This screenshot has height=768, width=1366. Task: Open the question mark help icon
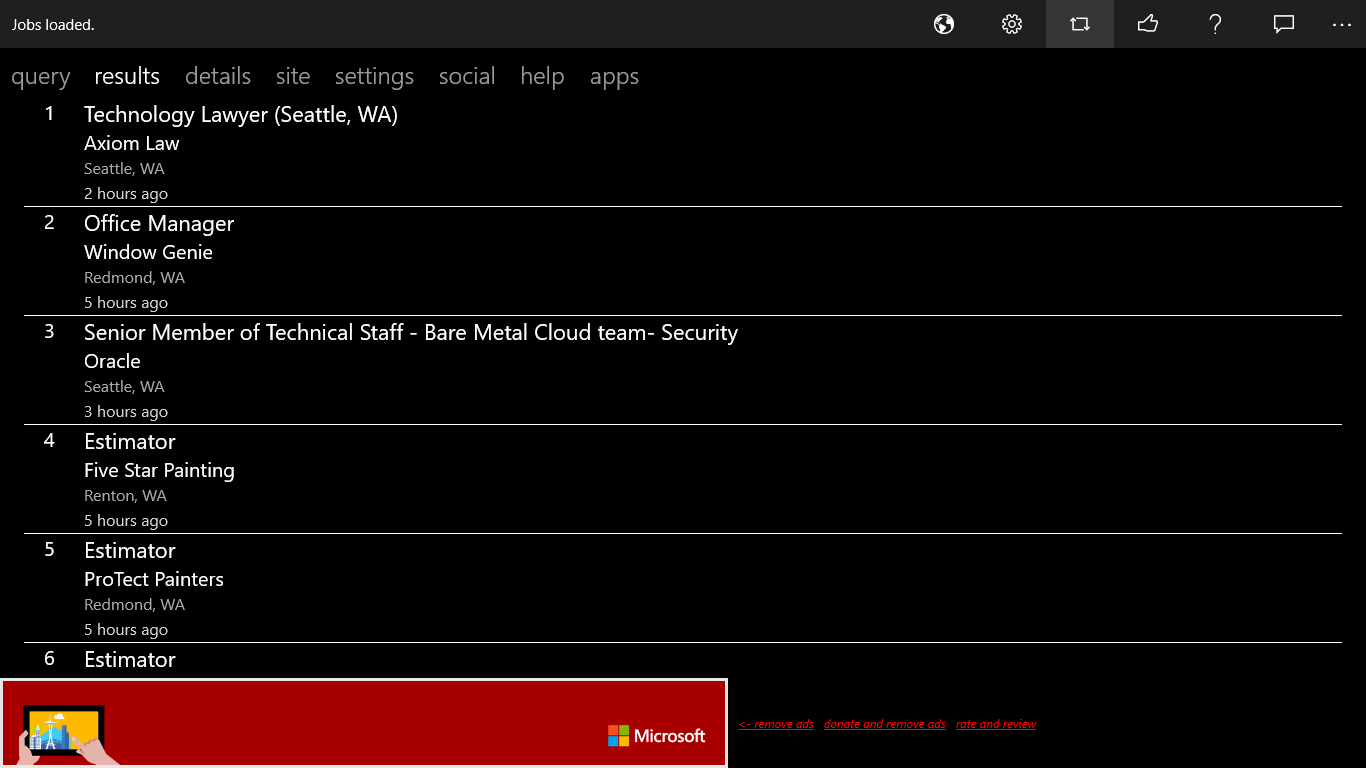[x=1216, y=24]
